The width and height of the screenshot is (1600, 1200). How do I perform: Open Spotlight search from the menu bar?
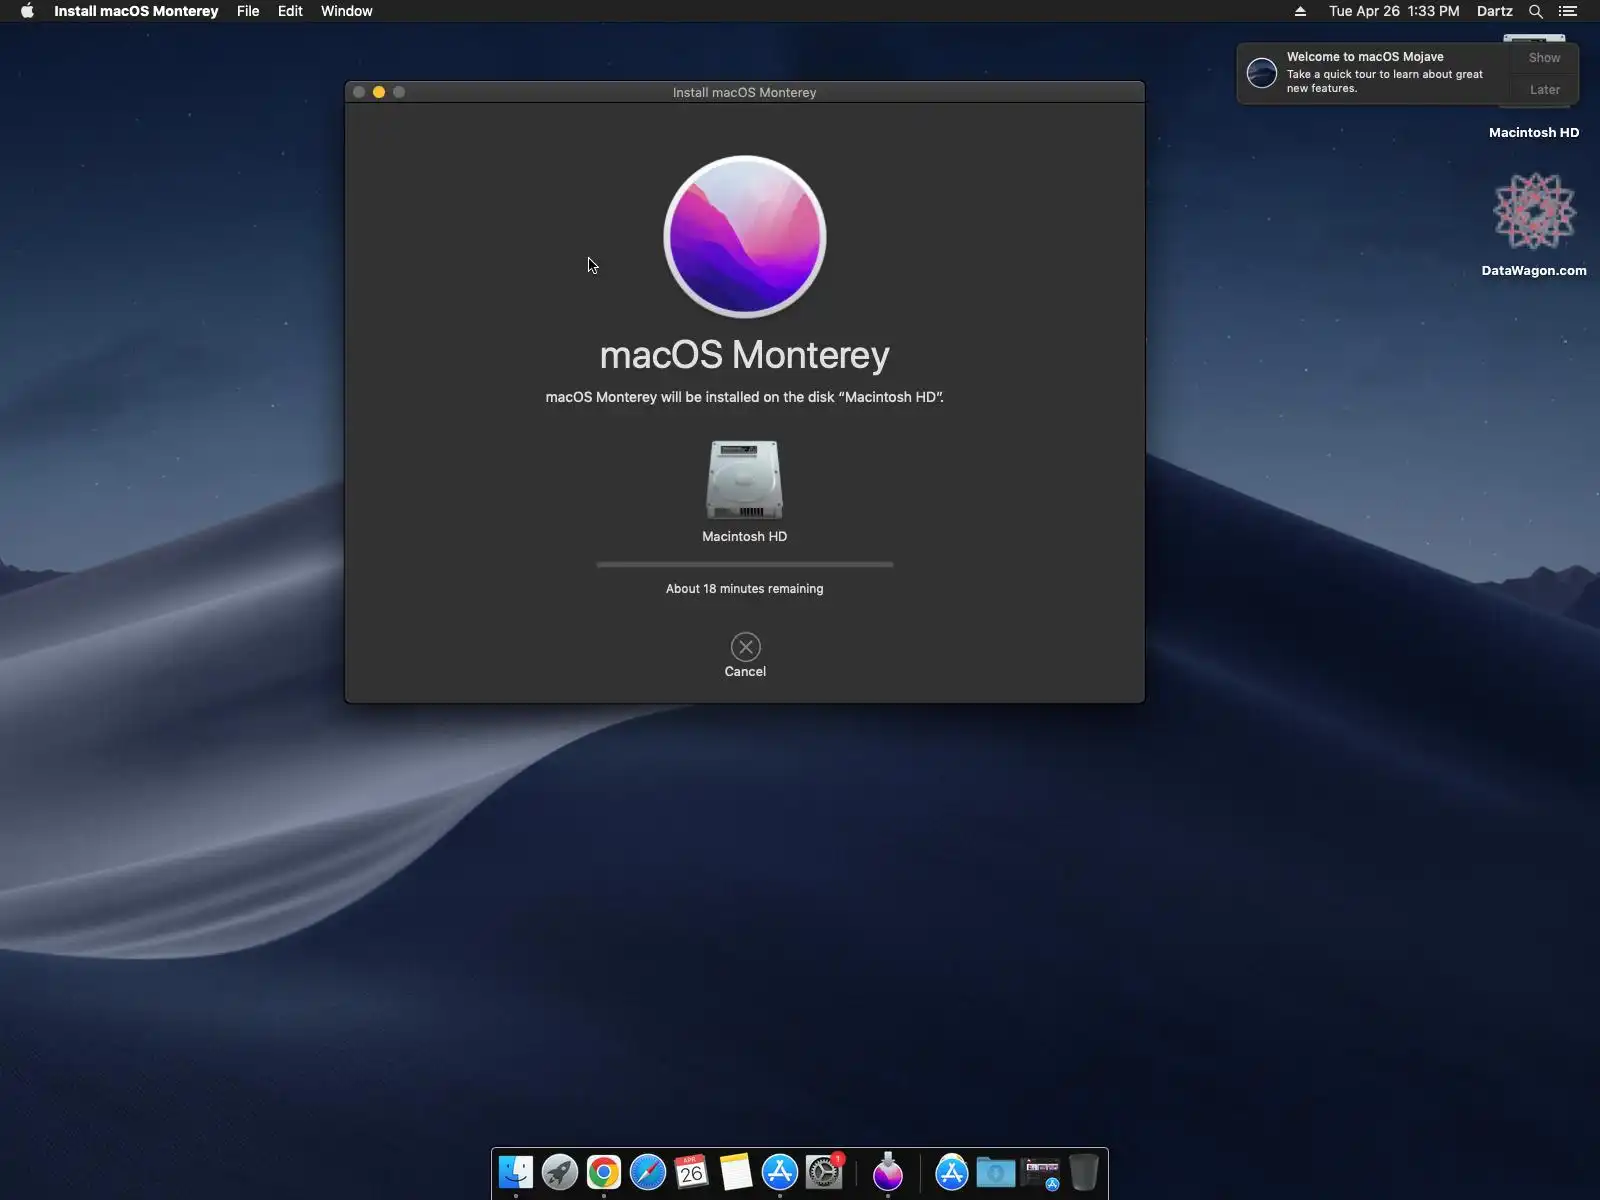point(1536,11)
